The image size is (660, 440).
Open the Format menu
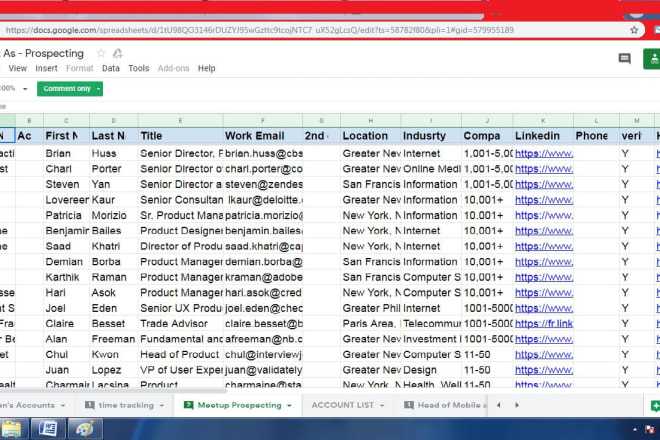(x=80, y=68)
